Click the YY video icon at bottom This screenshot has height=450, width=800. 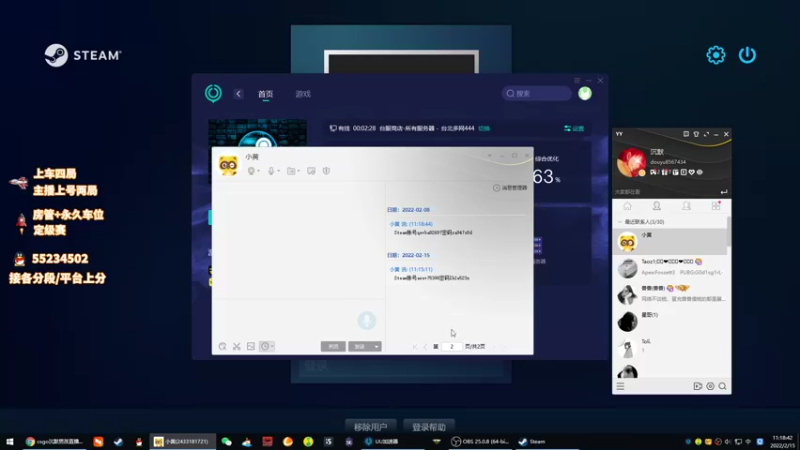coord(697,386)
